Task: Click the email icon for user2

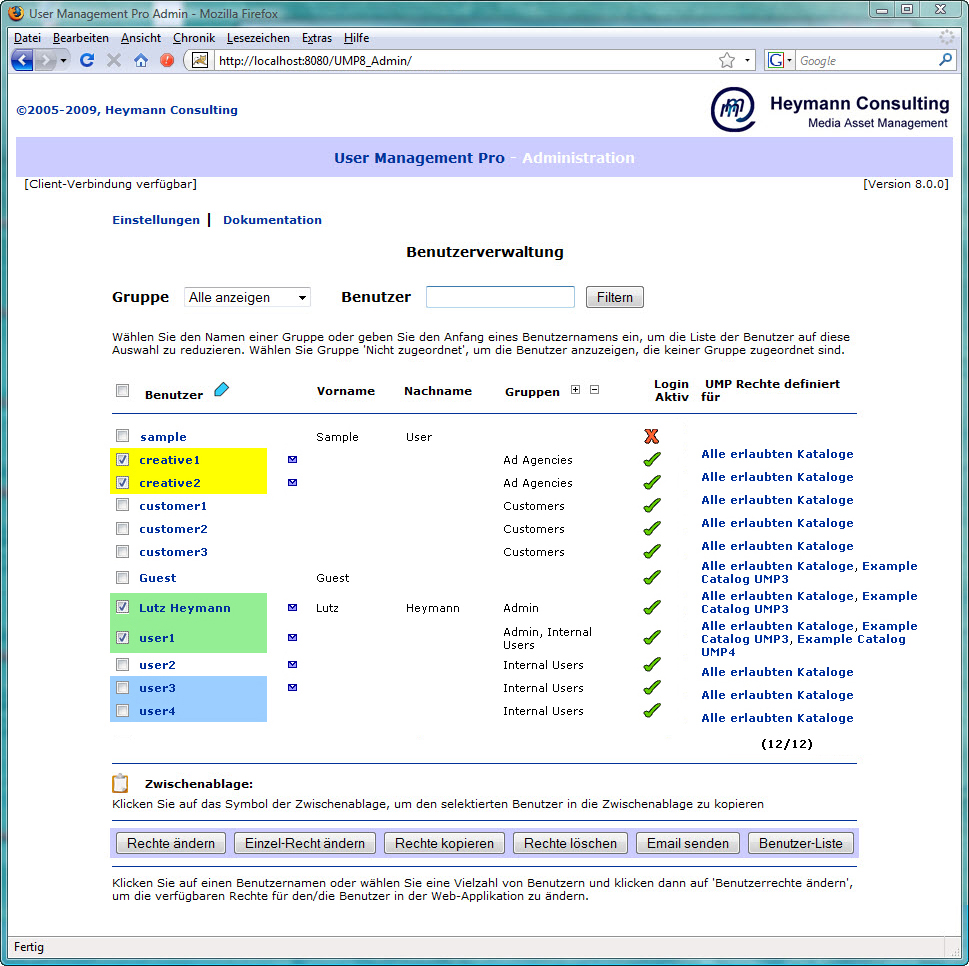Action: (293, 664)
